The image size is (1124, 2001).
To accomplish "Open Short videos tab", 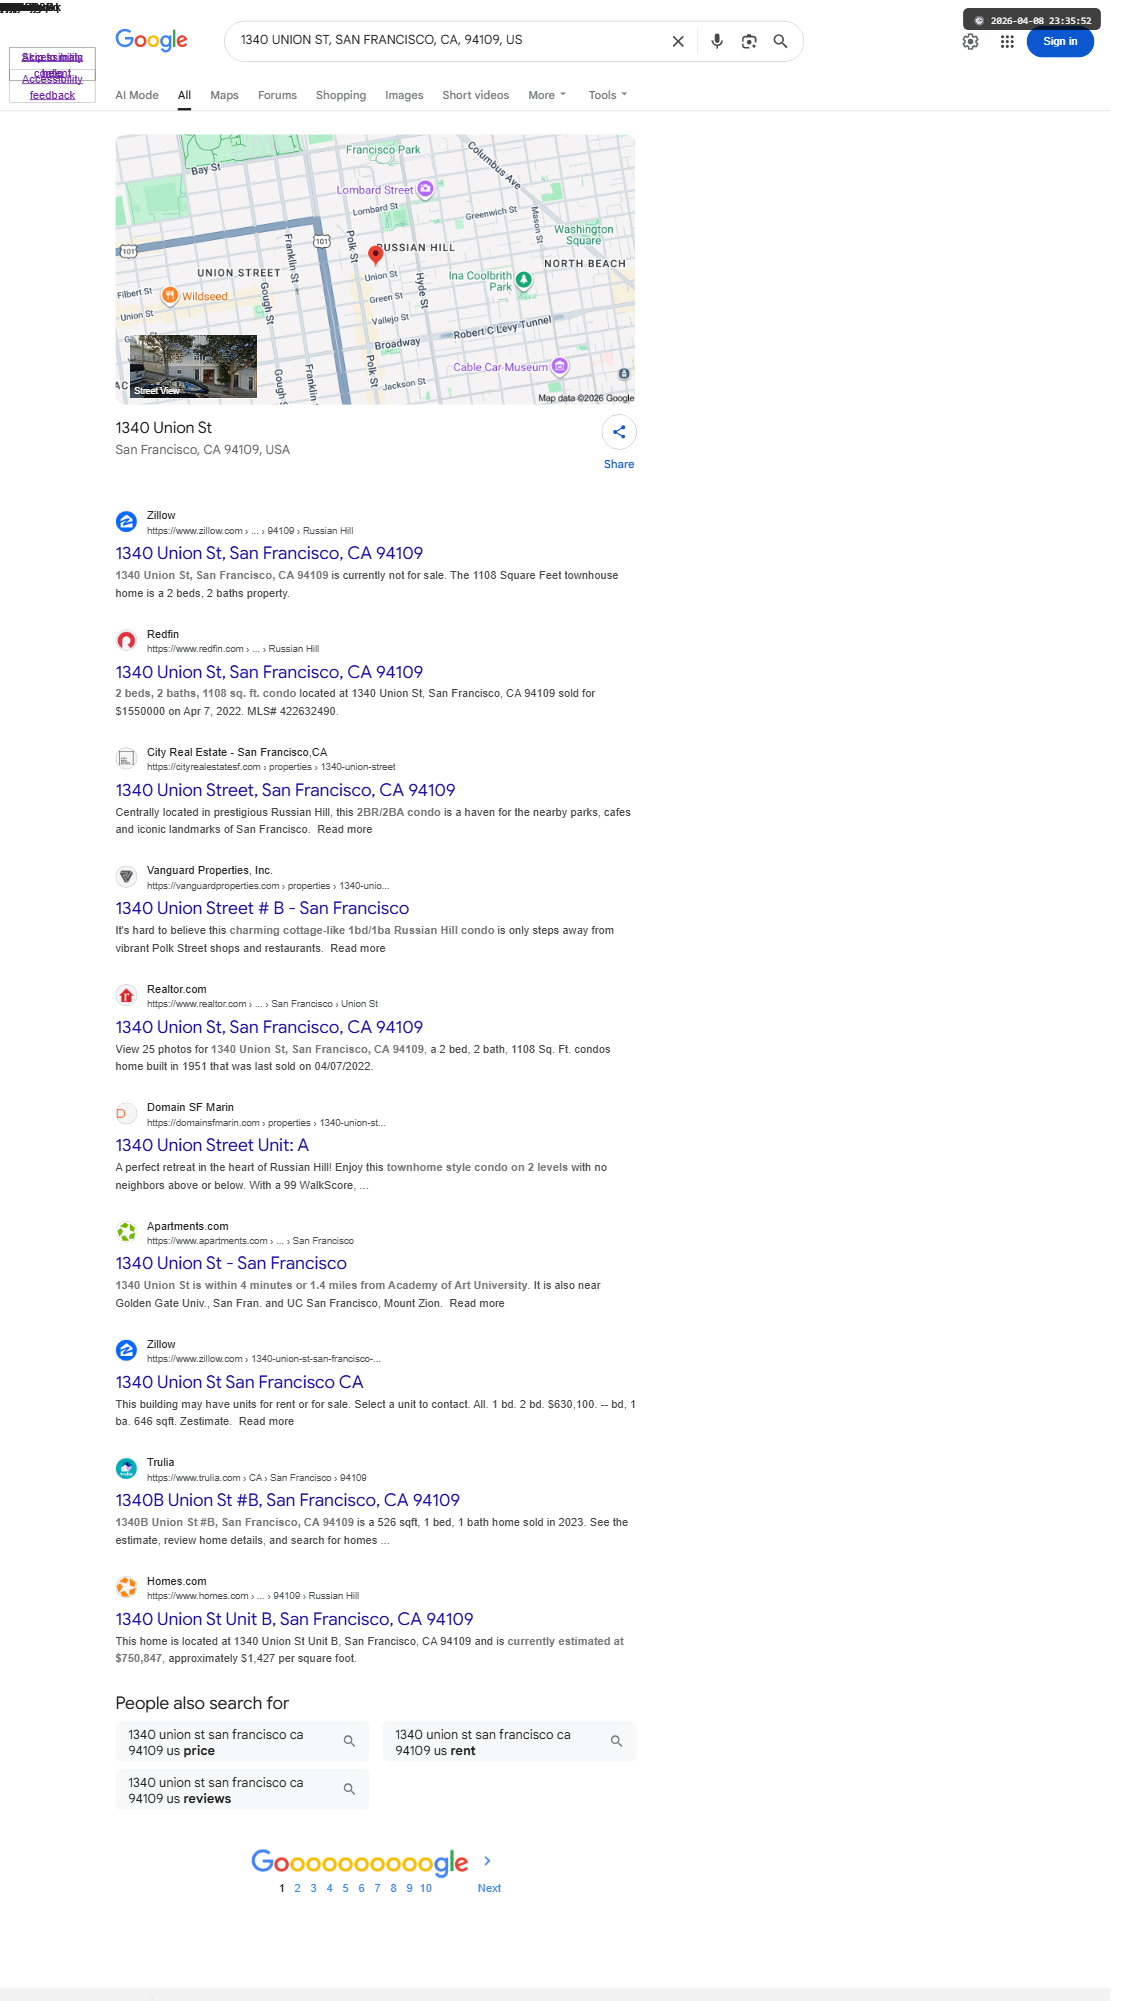I will tap(475, 95).
